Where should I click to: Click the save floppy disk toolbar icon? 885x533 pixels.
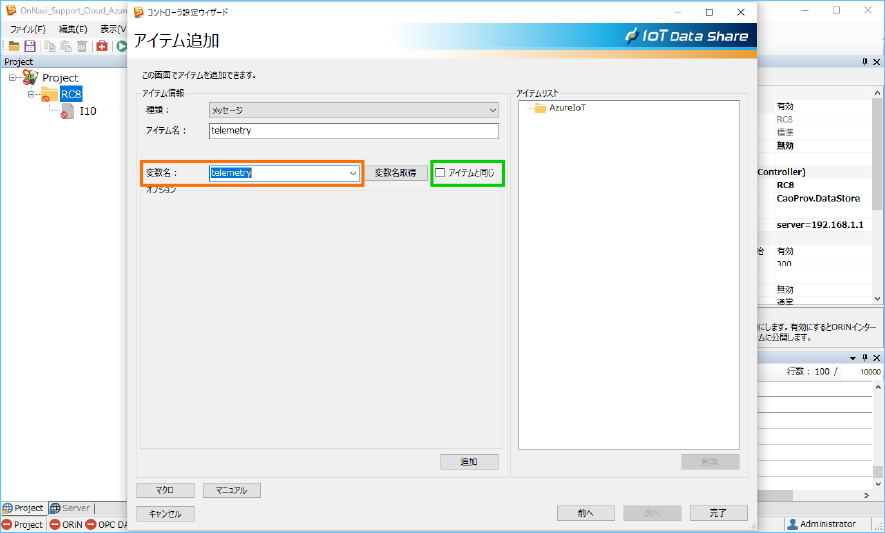(30, 46)
